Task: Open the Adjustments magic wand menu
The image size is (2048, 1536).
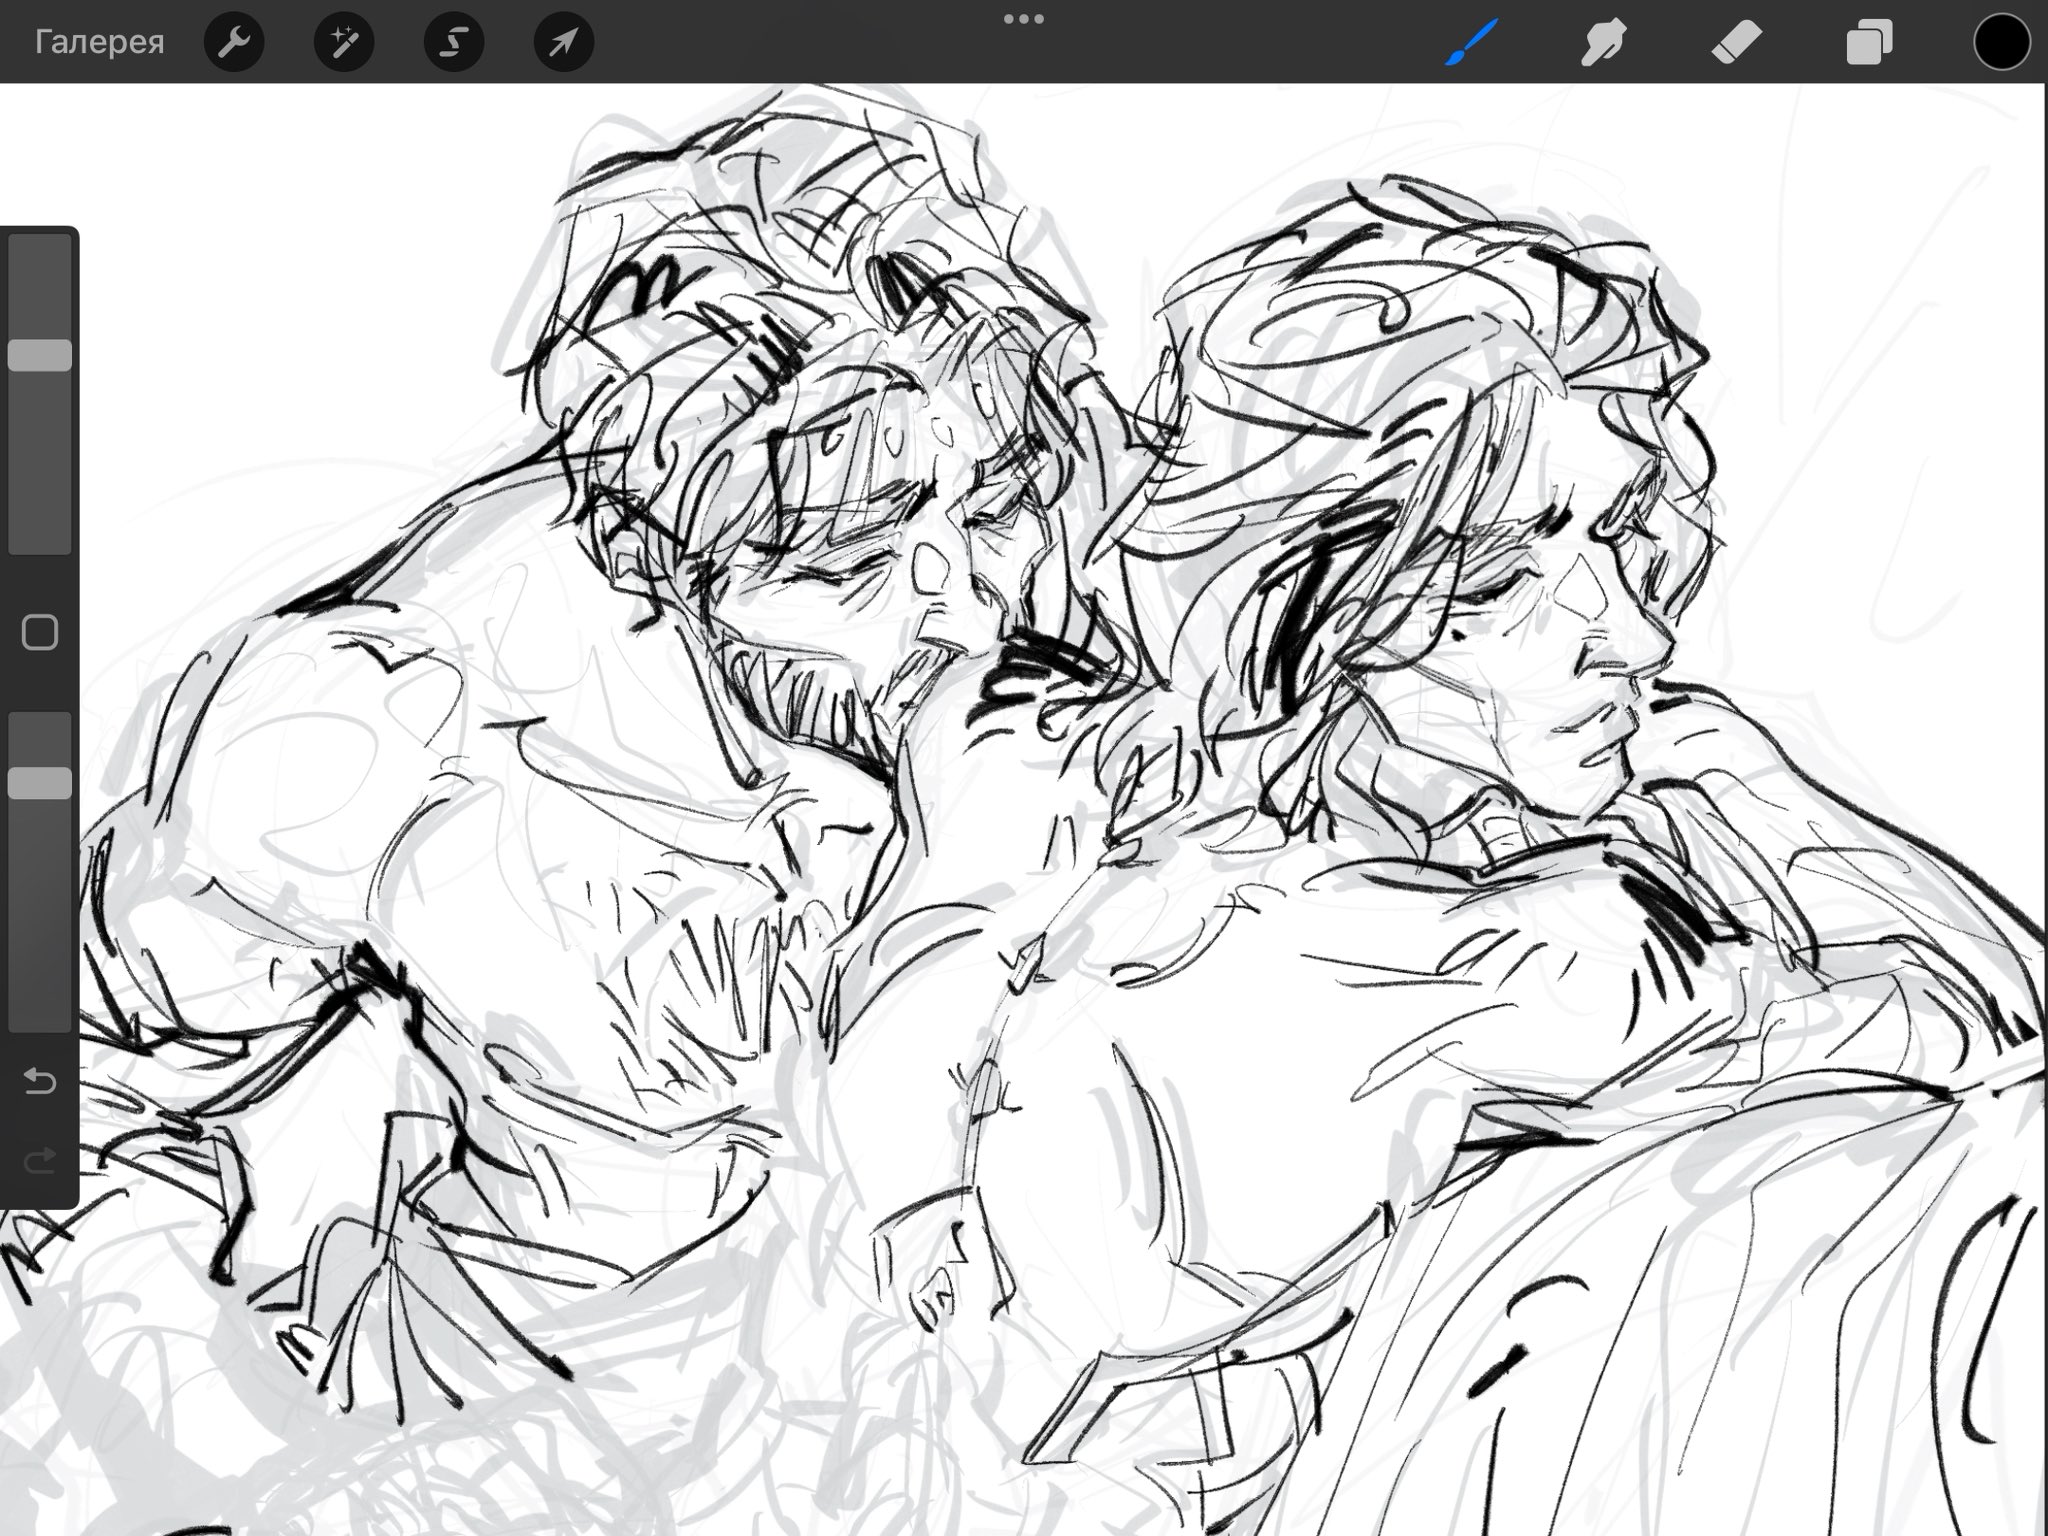Action: 344,42
